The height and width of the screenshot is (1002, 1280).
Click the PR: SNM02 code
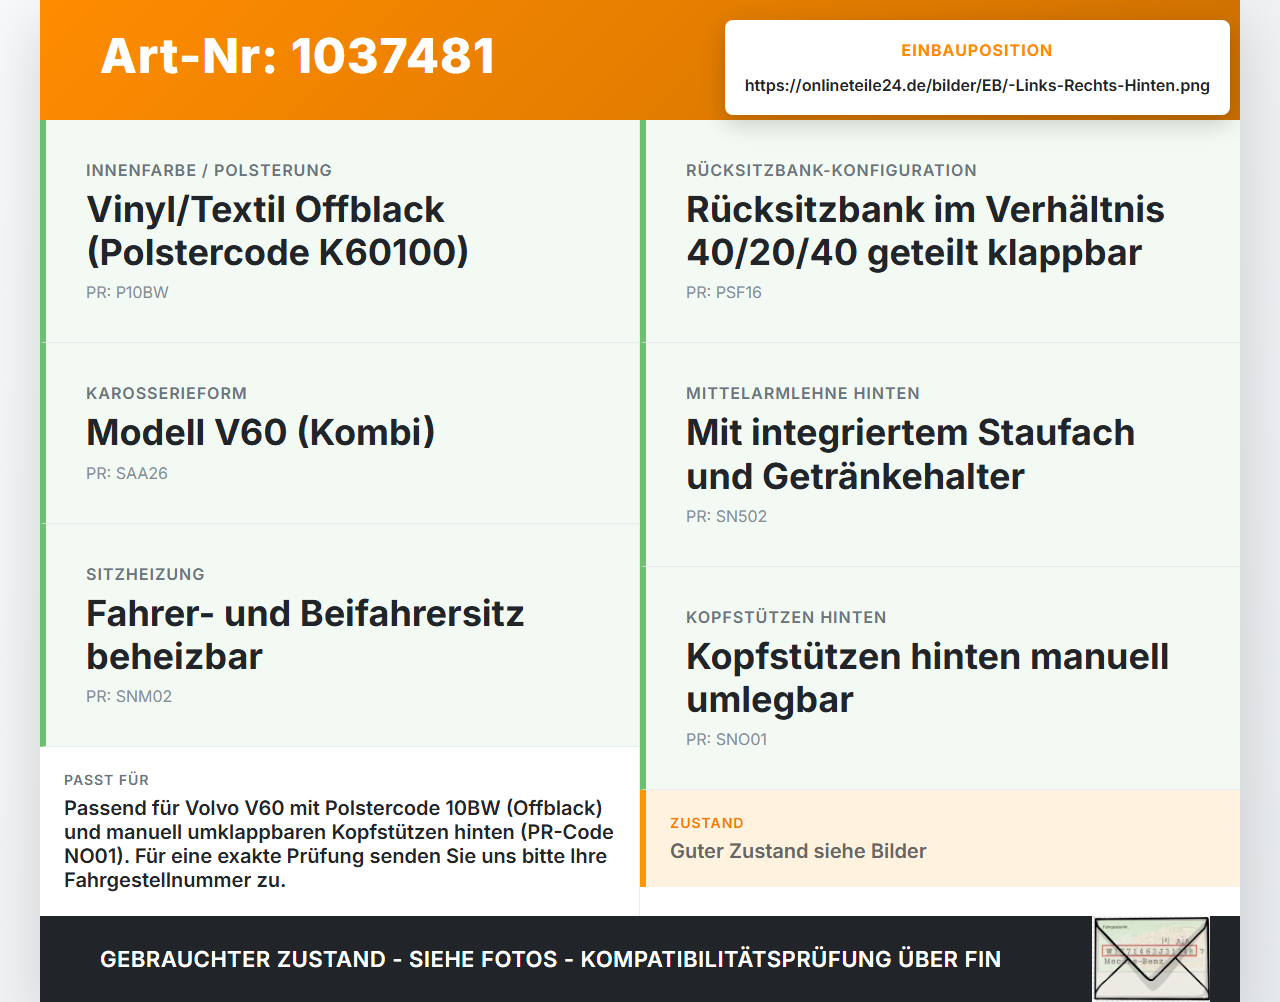click(129, 696)
